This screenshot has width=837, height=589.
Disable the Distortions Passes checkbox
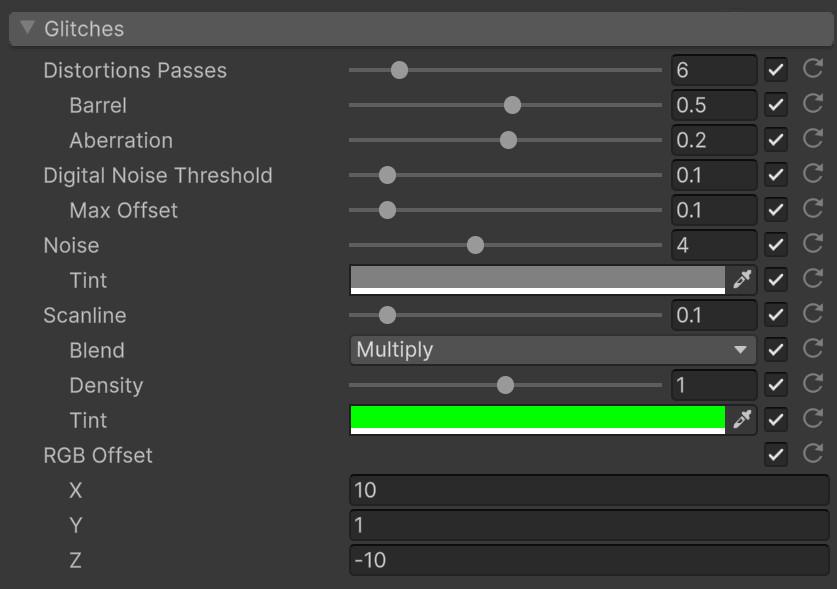pyautogui.click(x=776, y=70)
